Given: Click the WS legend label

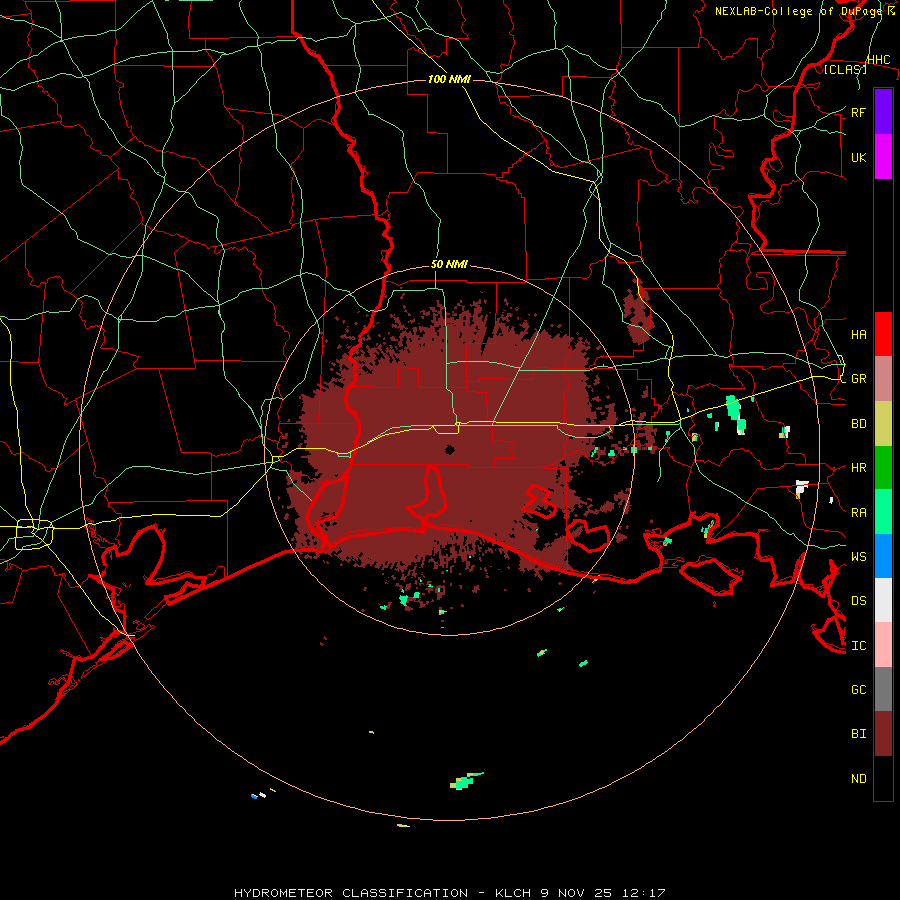Looking at the screenshot, I should pyautogui.click(x=858, y=557).
